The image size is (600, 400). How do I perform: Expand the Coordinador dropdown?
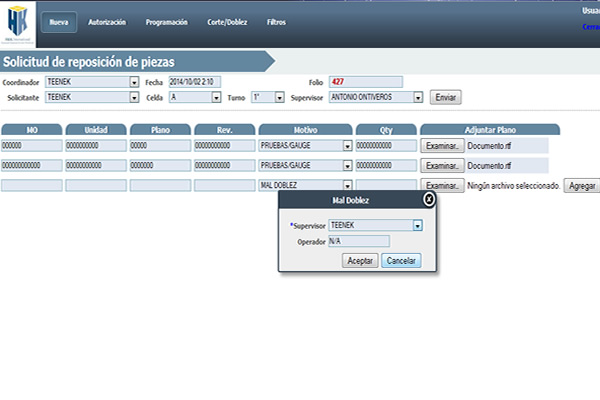[134, 82]
